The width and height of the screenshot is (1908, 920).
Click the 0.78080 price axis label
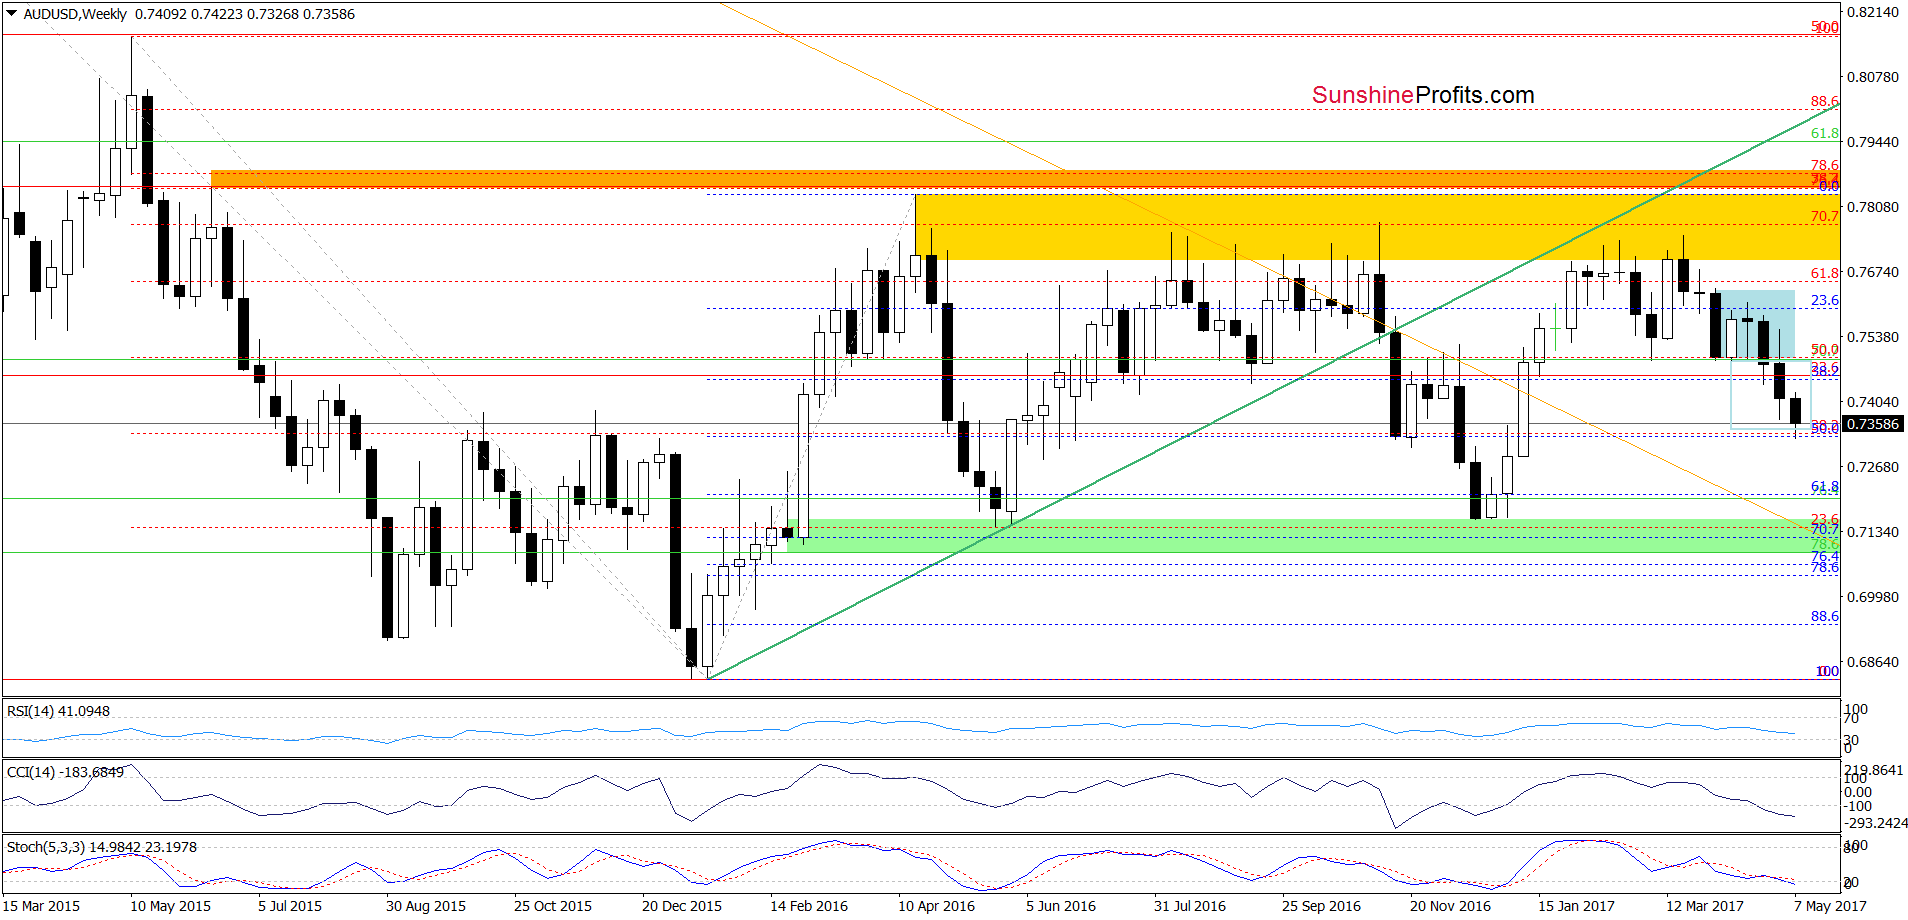[1872, 207]
